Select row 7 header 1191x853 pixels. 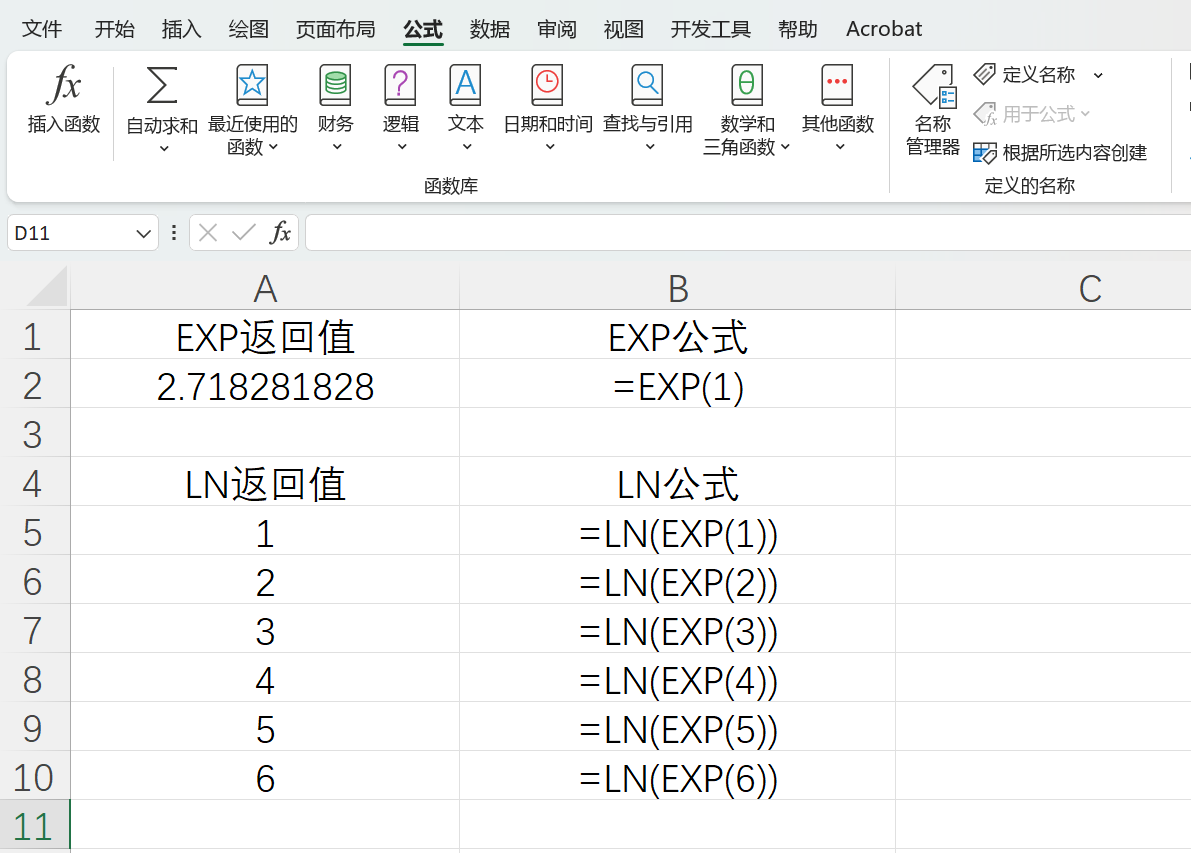tap(34, 630)
